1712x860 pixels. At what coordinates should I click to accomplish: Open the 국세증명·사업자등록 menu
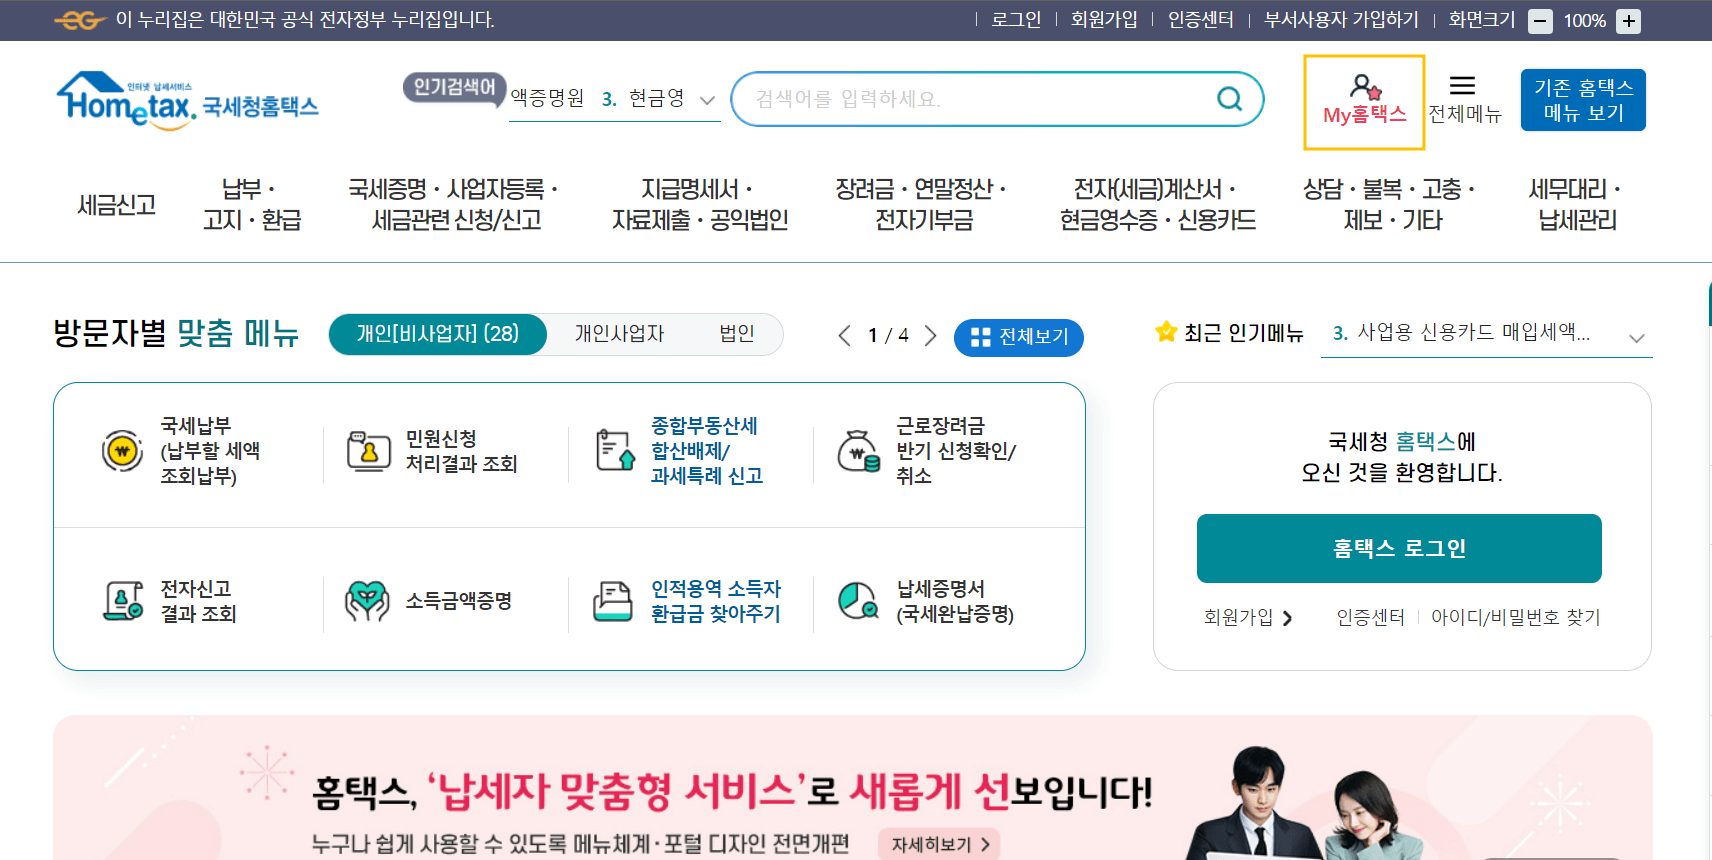[455, 204]
